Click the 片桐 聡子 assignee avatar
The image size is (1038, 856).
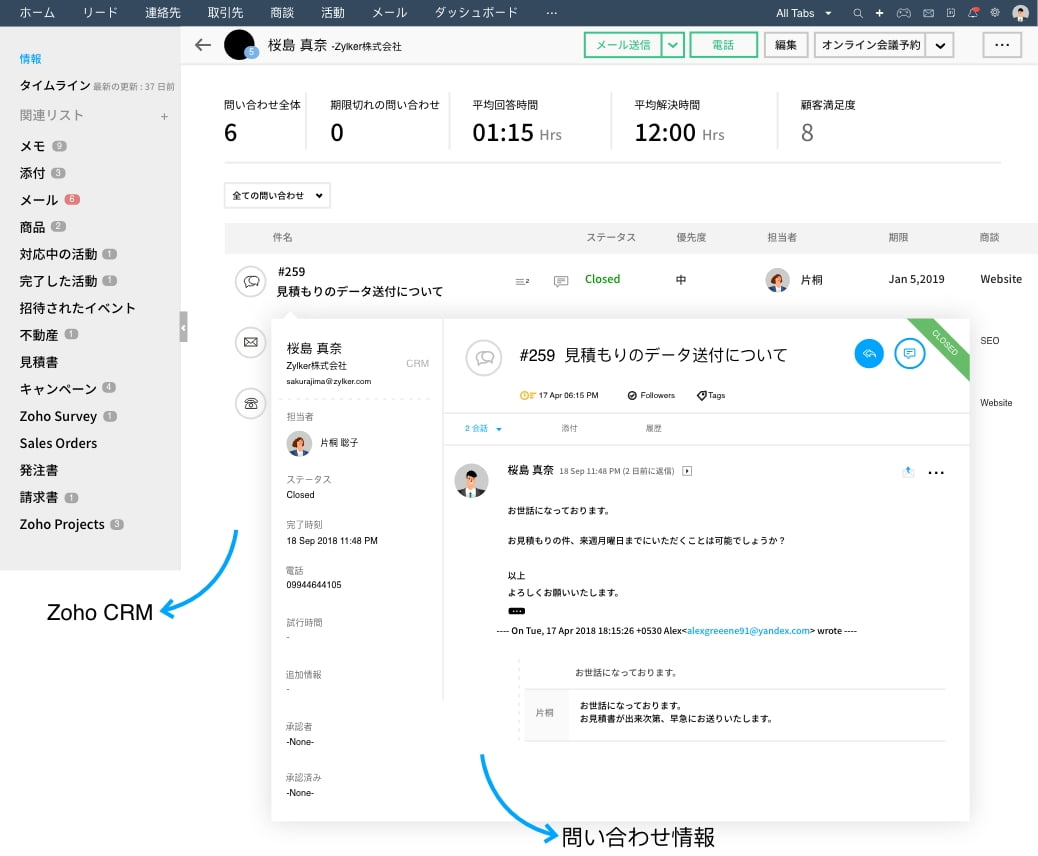coord(299,443)
